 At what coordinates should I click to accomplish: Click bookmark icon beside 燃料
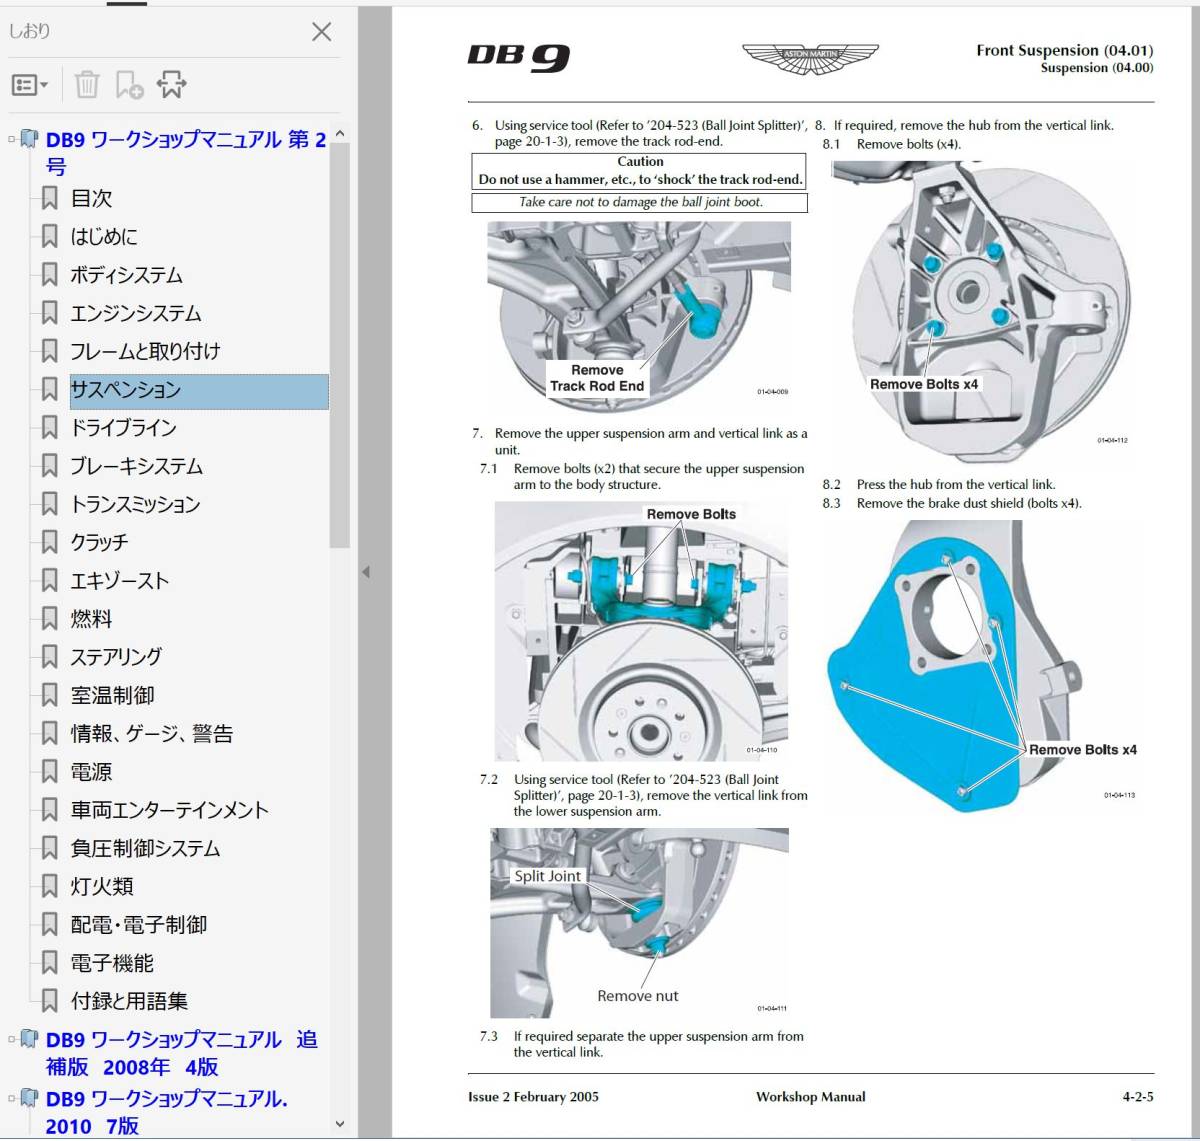pos(49,619)
